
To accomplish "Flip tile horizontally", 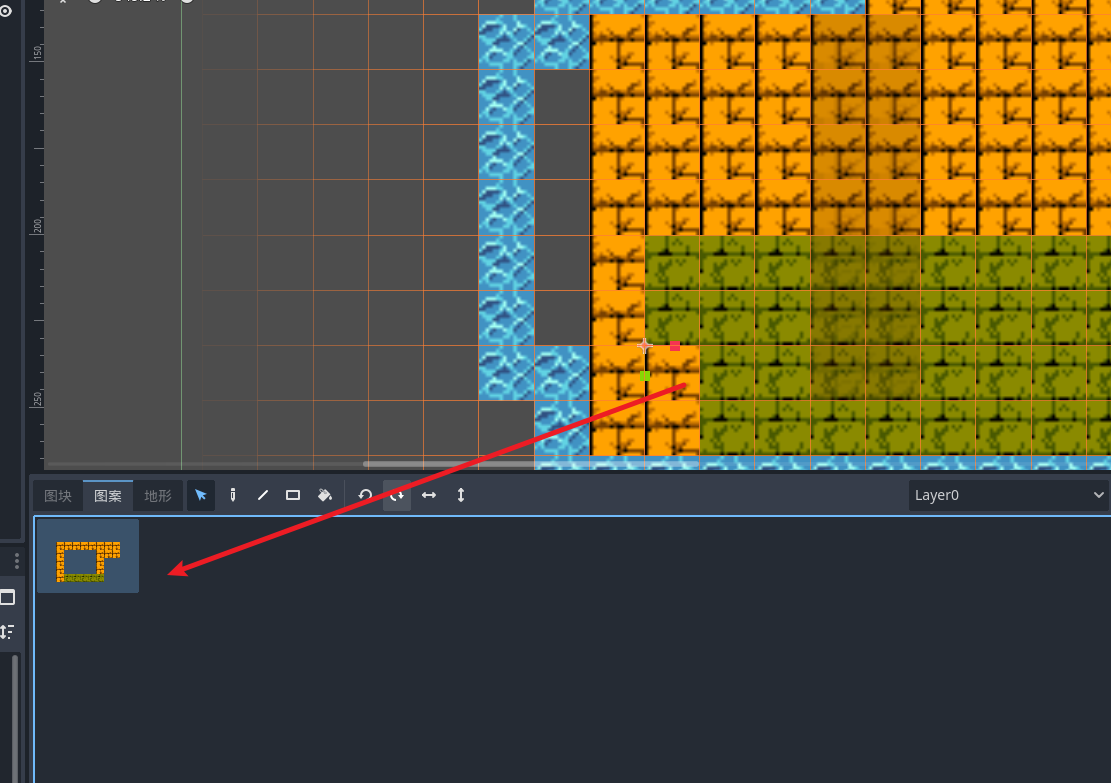I will pyautogui.click(x=429, y=495).
